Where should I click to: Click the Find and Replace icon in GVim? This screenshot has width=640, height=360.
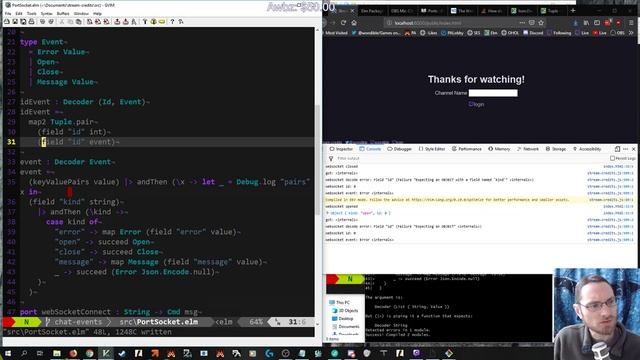pos(89,22)
